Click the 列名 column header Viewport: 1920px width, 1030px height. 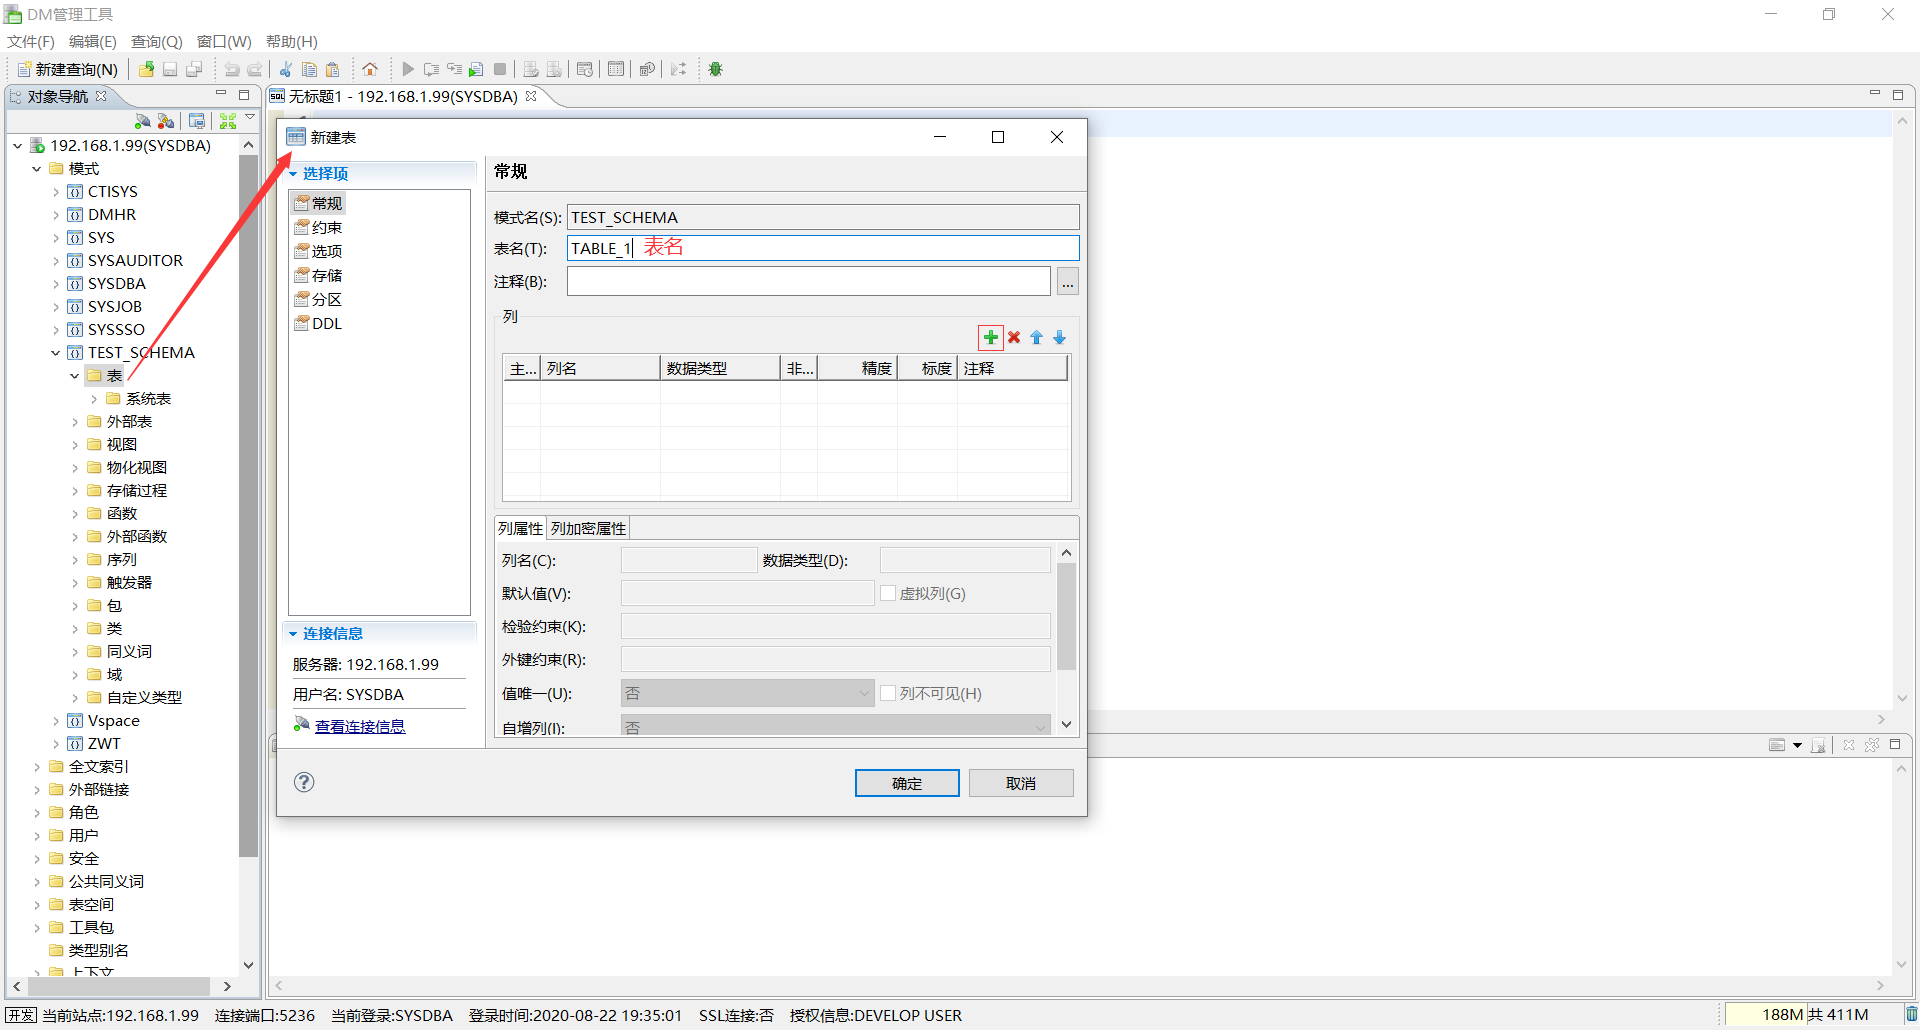point(600,369)
